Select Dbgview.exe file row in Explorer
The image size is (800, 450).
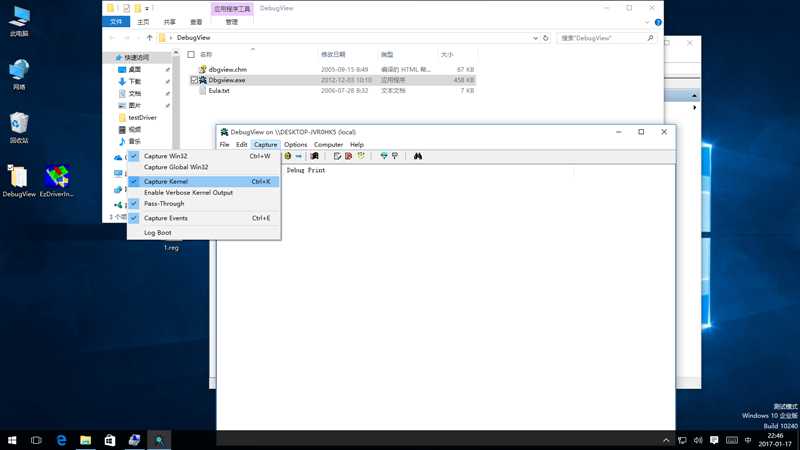(x=332, y=80)
